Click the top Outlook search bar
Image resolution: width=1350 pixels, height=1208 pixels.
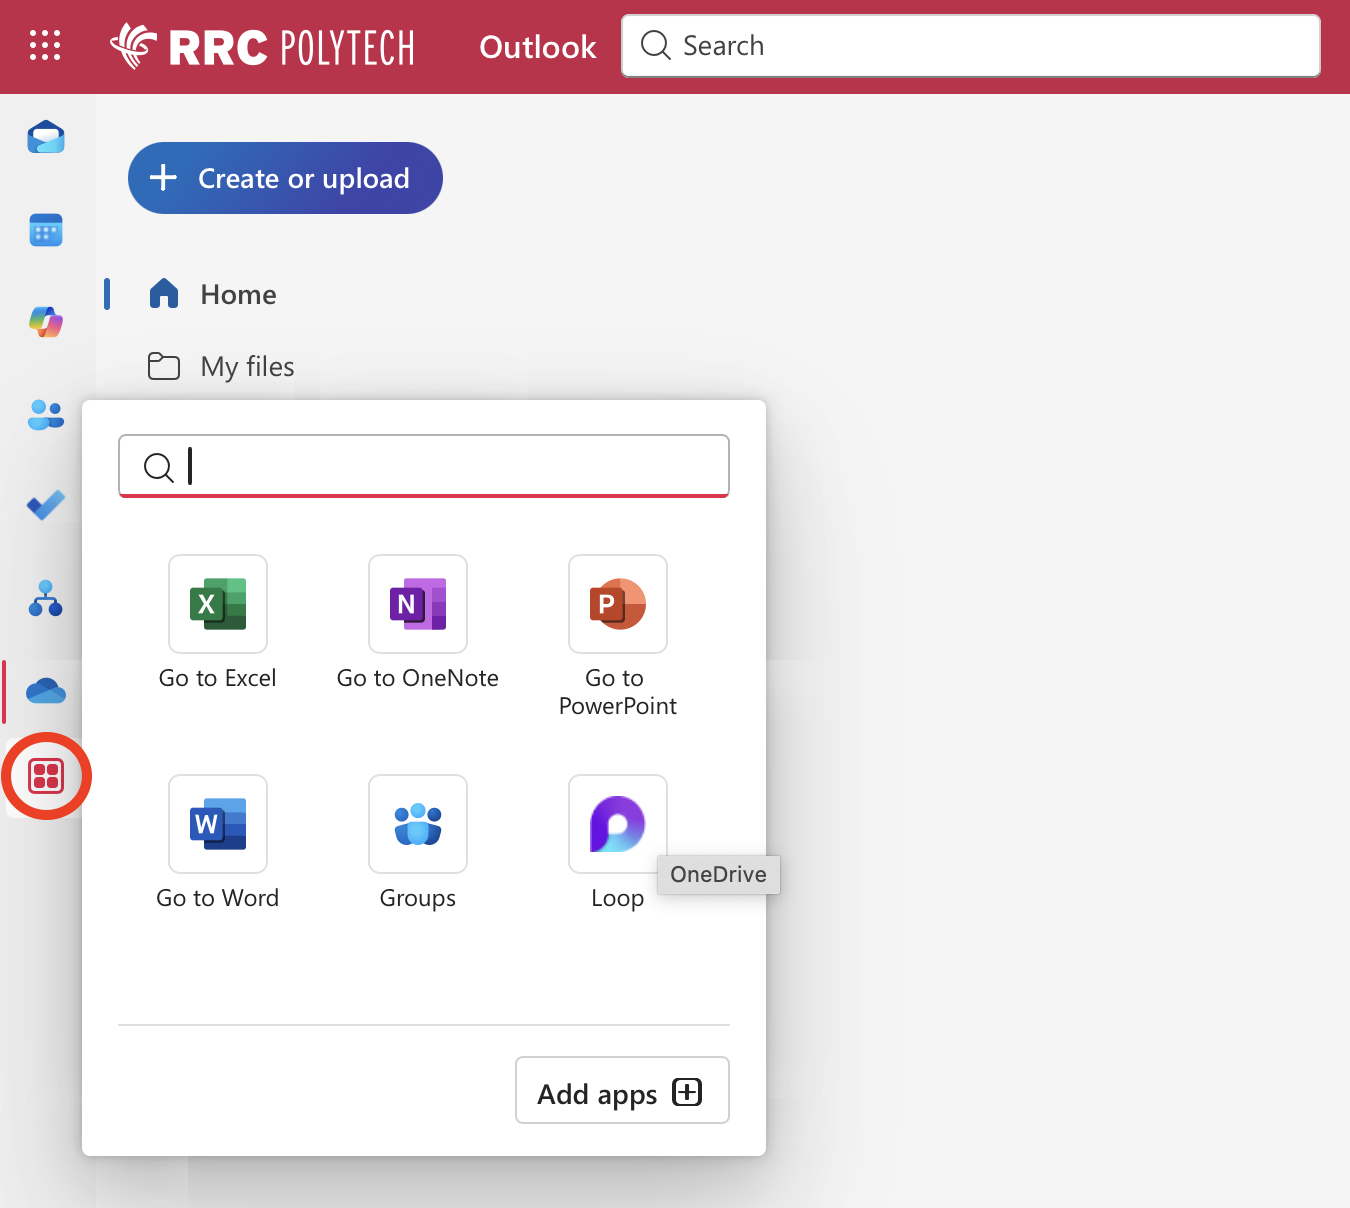970,45
